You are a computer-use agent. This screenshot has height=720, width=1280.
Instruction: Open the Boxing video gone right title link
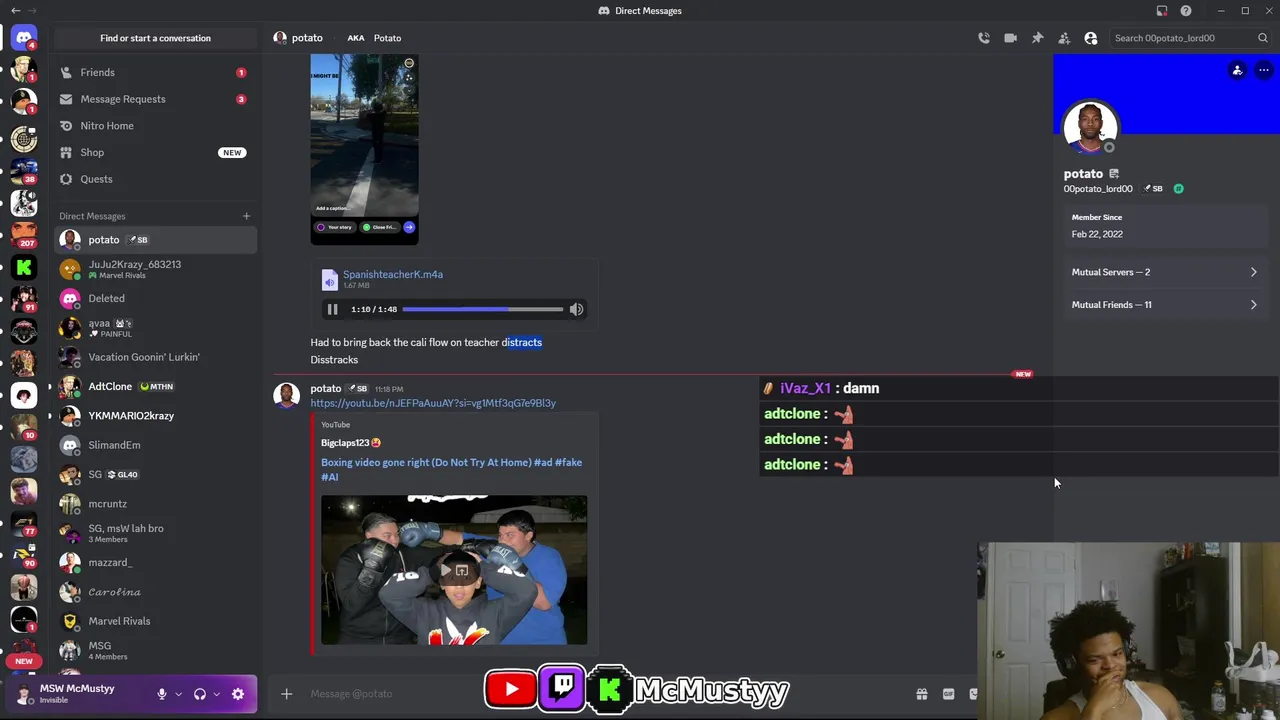pos(451,469)
